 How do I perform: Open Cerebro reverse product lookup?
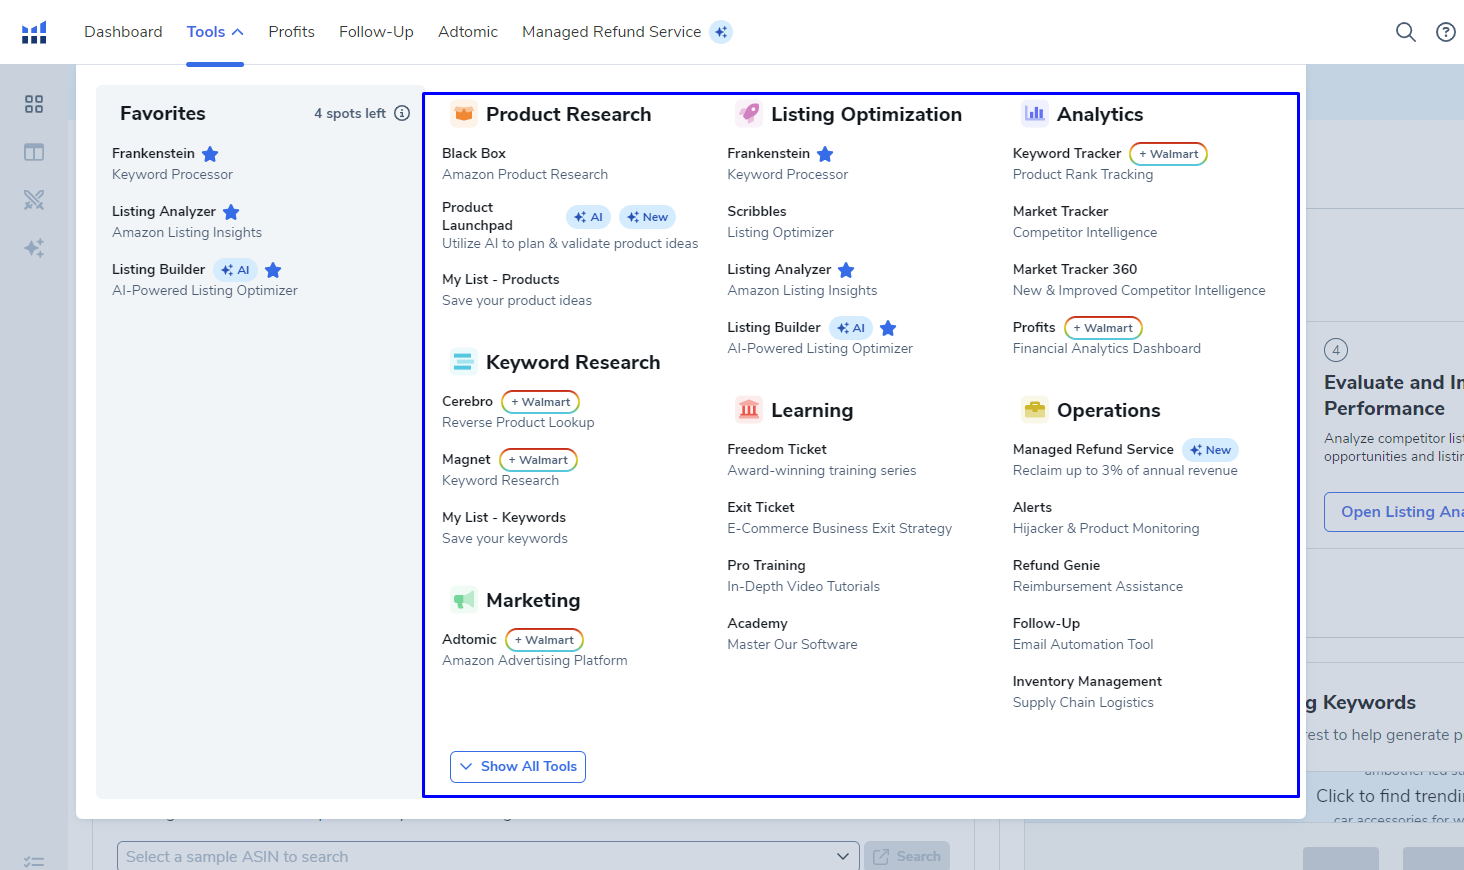[467, 401]
